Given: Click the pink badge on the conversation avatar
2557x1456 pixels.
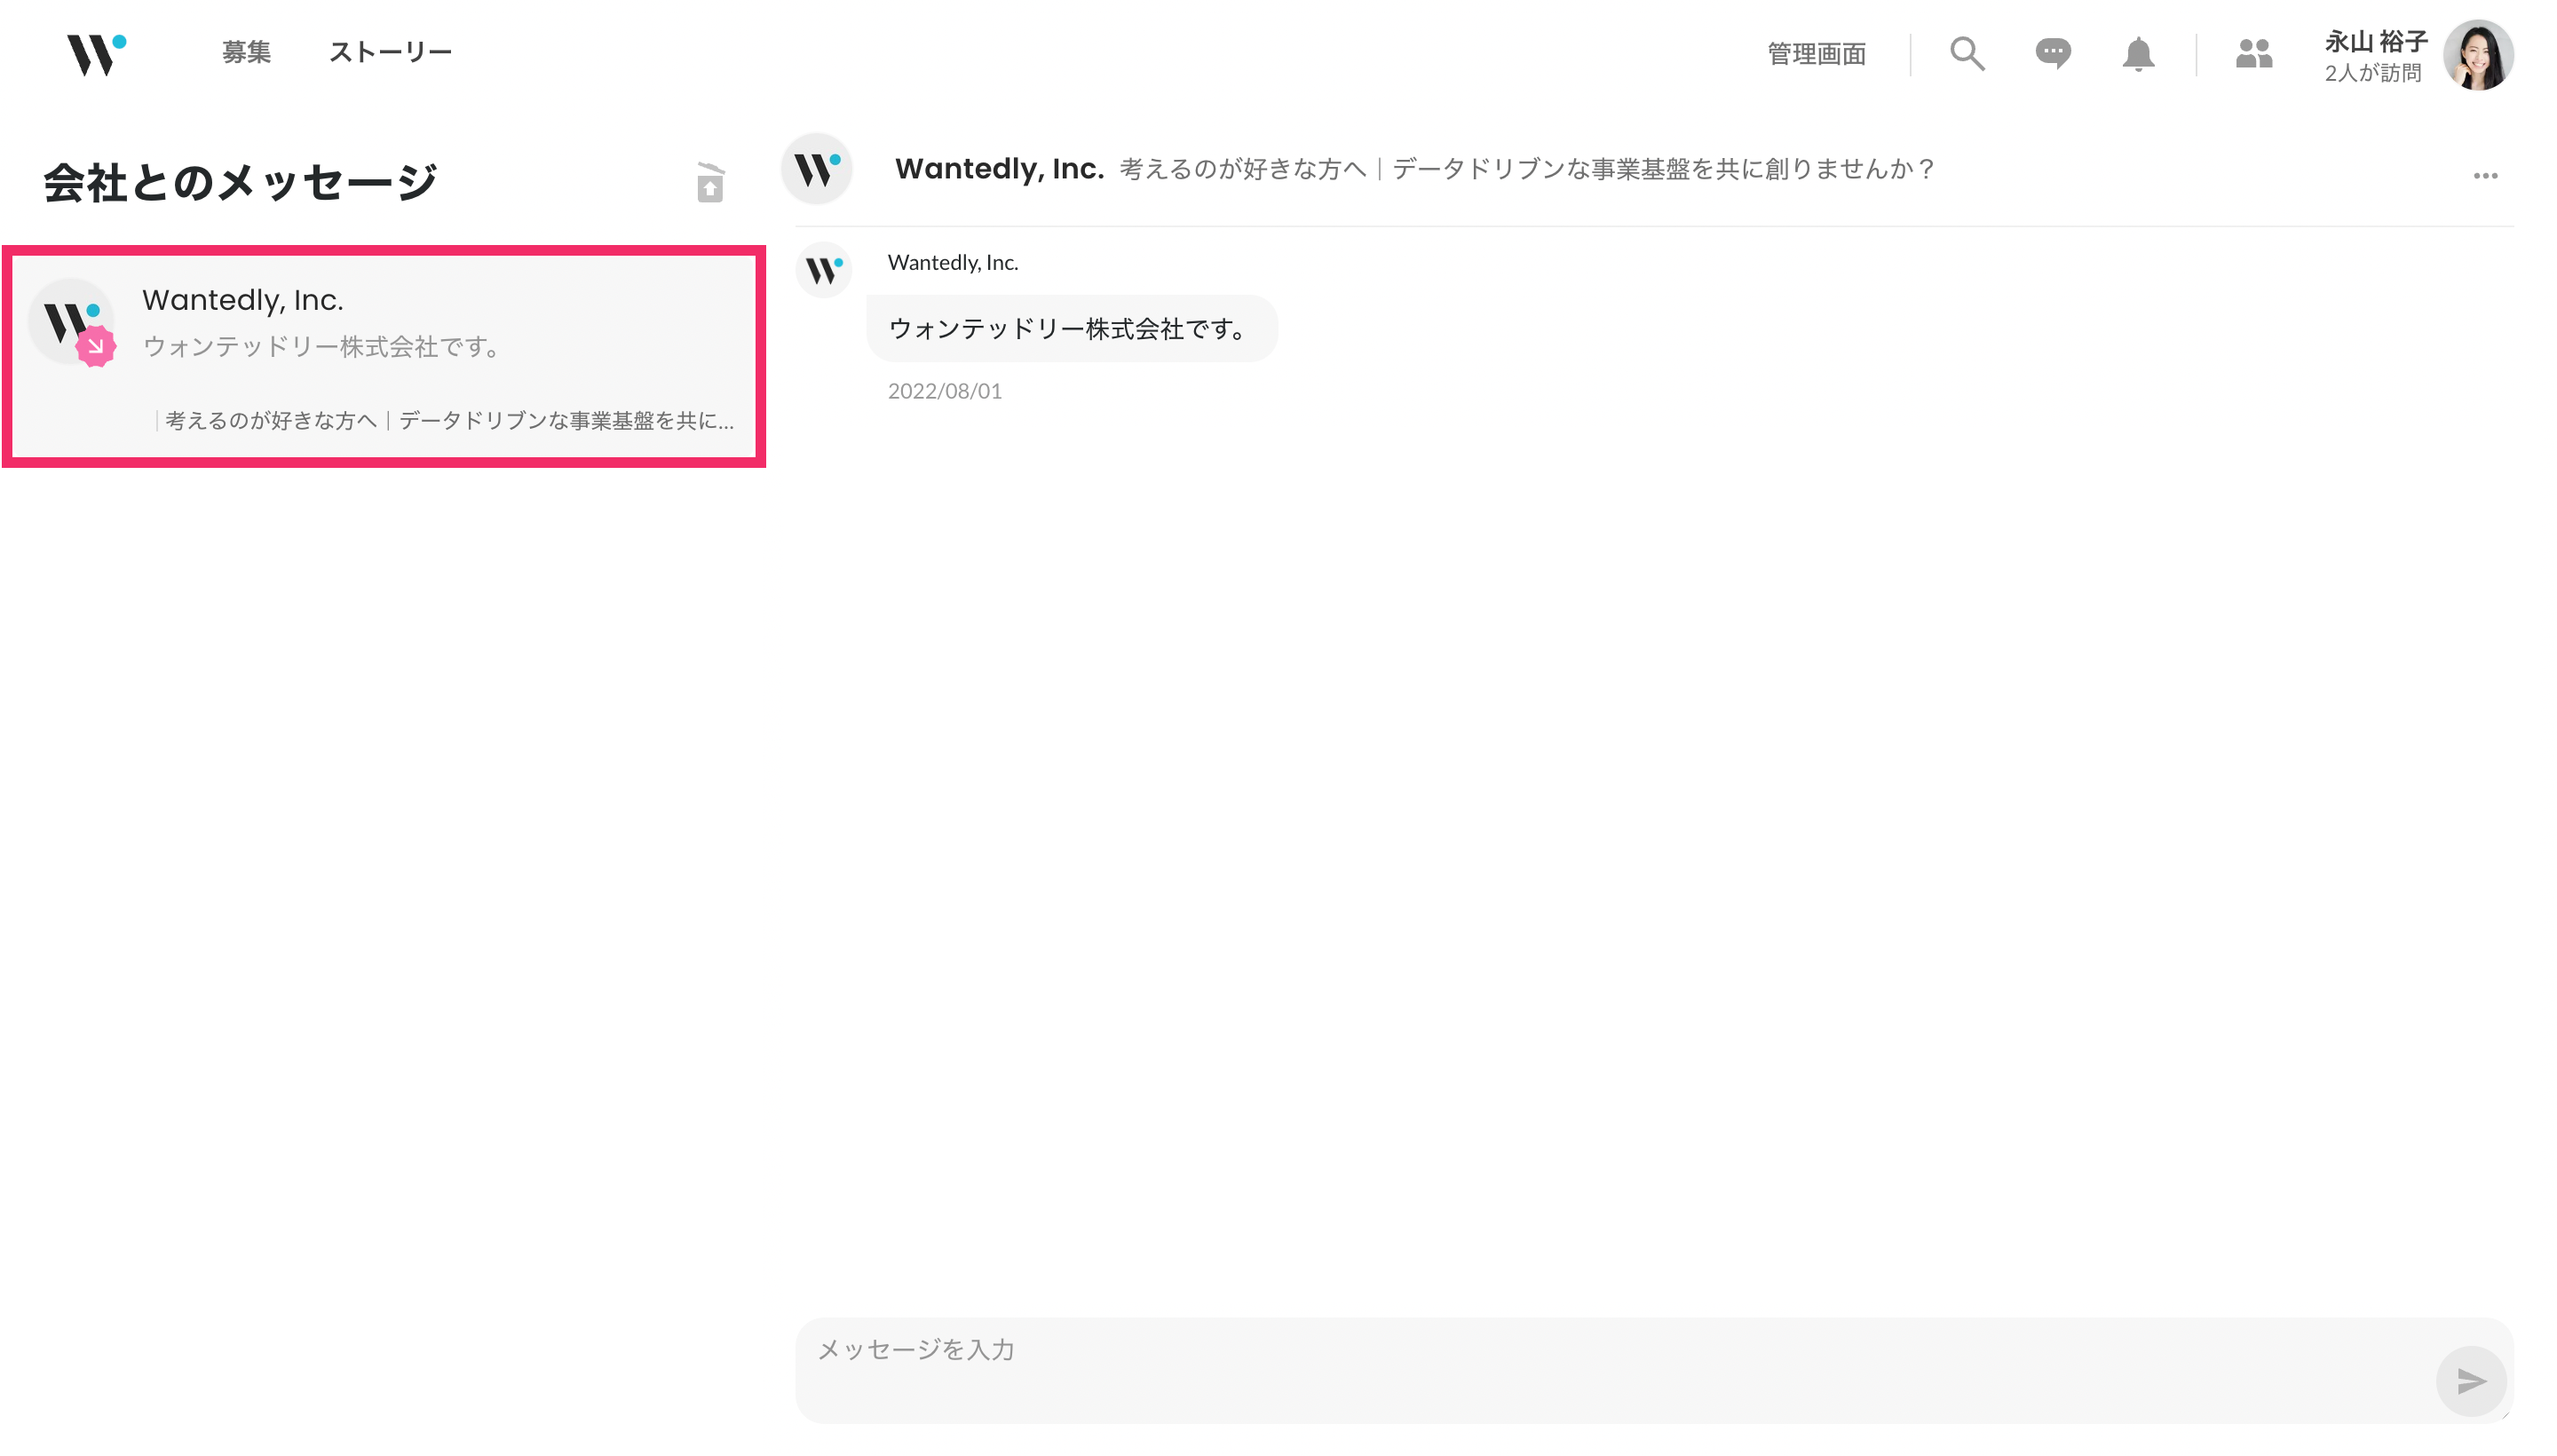Looking at the screenshot, I should [x=96, y=347].
